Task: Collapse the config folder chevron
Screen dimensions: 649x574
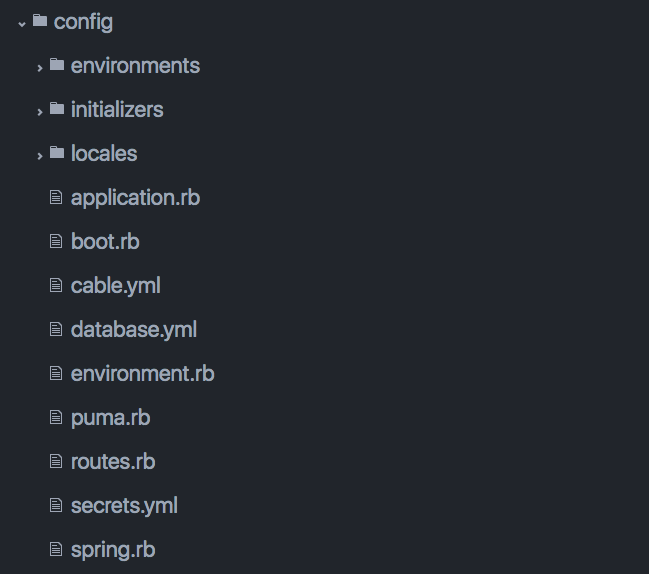Action: tap(22, 24)
